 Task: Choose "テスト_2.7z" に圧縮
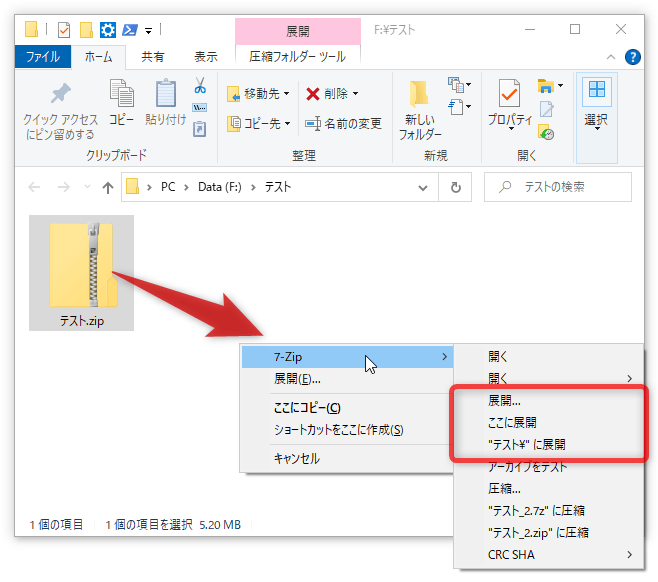[x=548, y=511]
